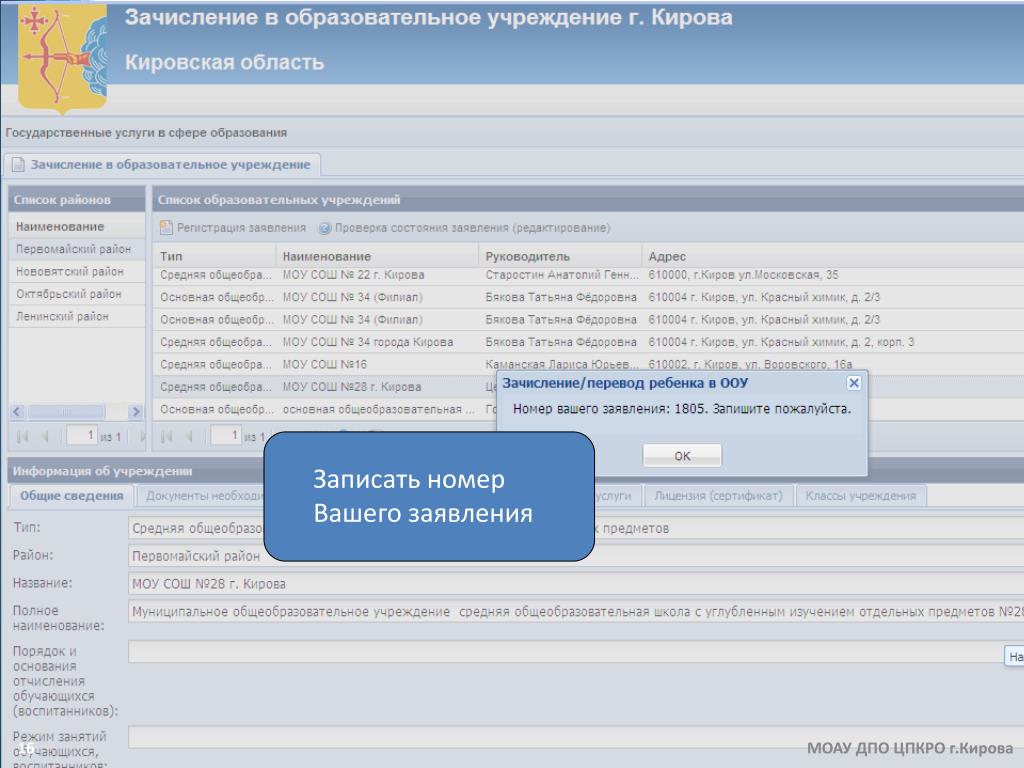Select the МОУ СОШ №16 row
Screen dimensions: 1024x768
click(588, 364)
